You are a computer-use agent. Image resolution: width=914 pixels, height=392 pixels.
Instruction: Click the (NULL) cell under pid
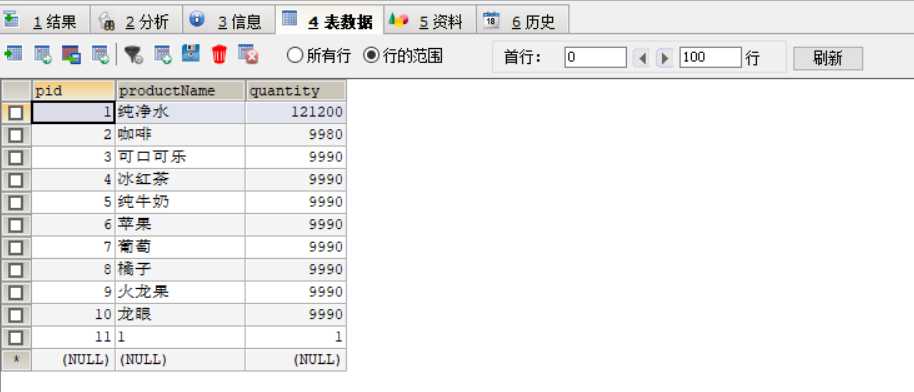tap(73, 359)
